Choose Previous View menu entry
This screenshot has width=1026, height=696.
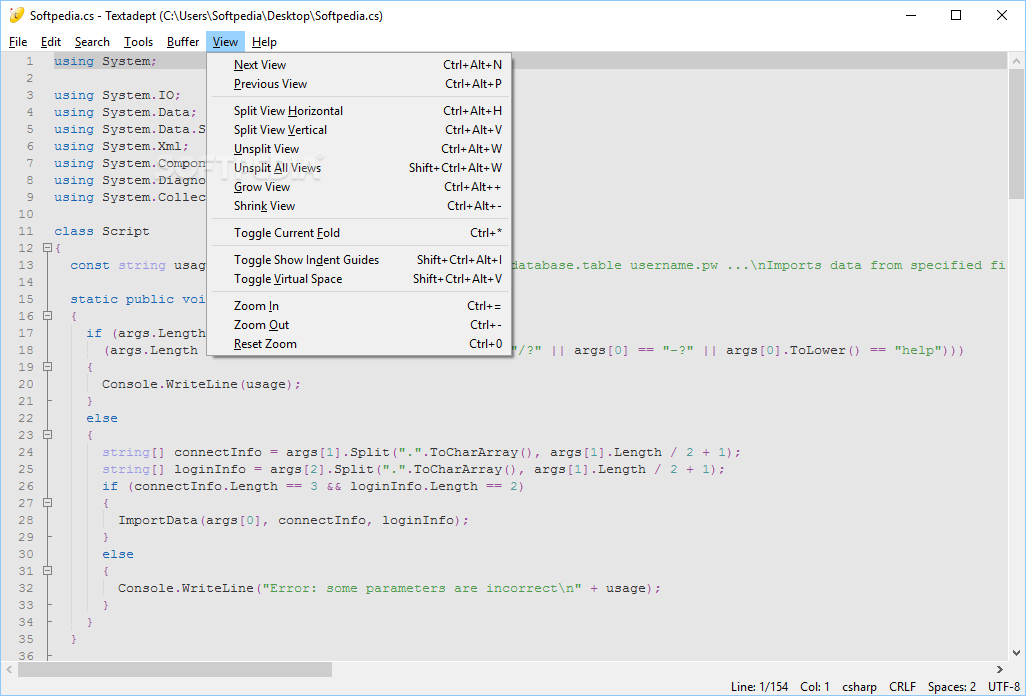(359, 84)
